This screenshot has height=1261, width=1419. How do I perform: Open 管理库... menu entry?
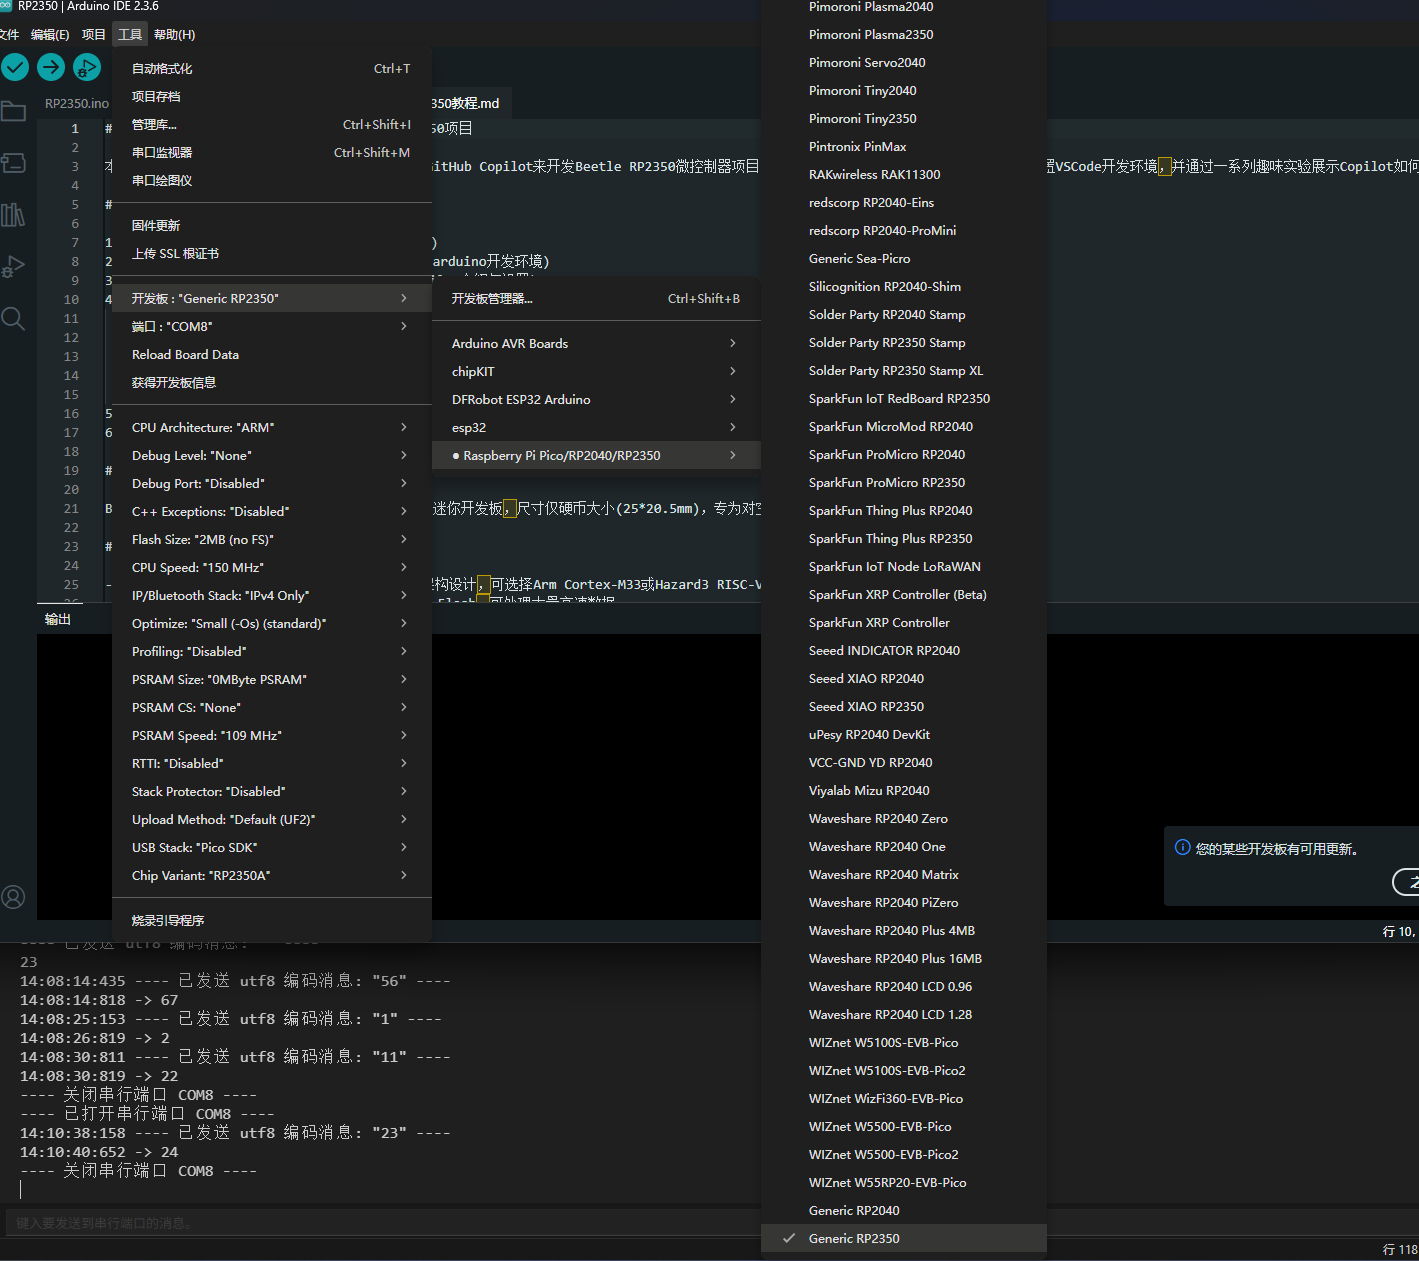click(272, 124)
